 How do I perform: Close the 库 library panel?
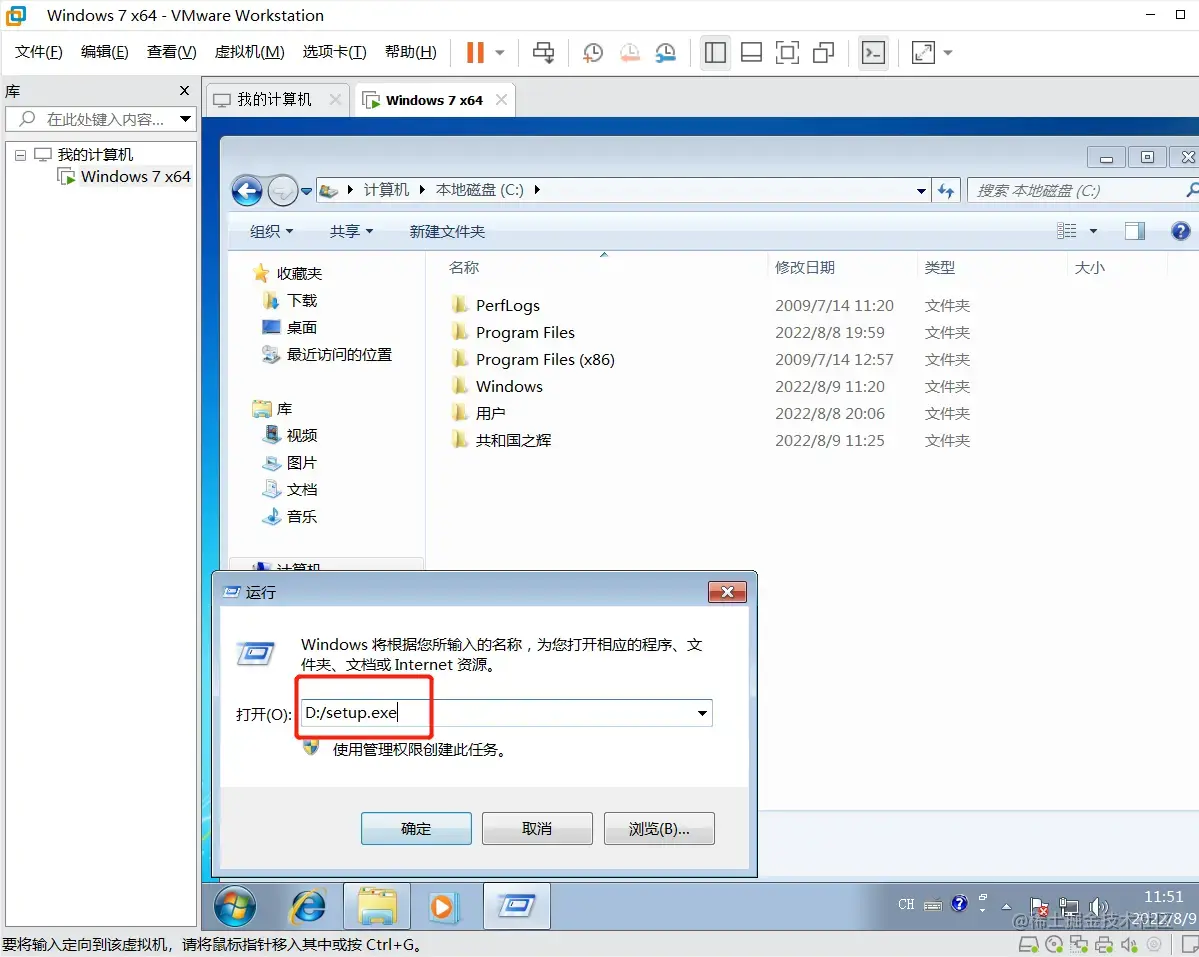[184, 91]
